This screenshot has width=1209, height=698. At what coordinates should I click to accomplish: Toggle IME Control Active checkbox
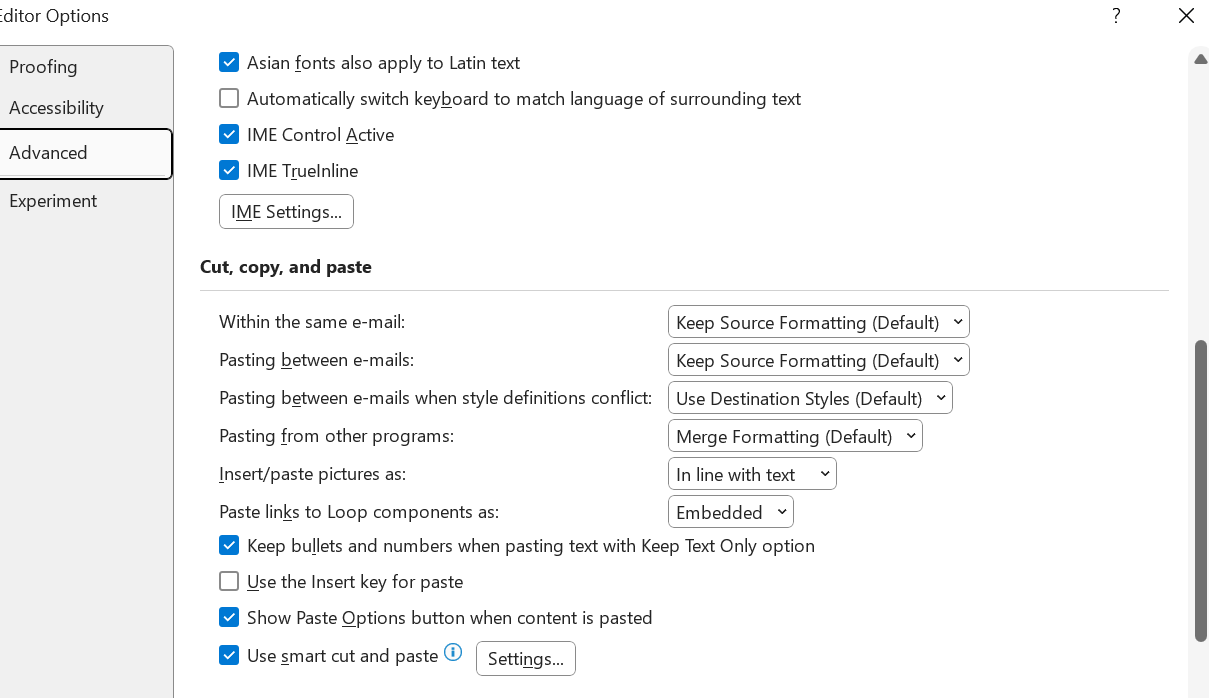click(229, 134)
